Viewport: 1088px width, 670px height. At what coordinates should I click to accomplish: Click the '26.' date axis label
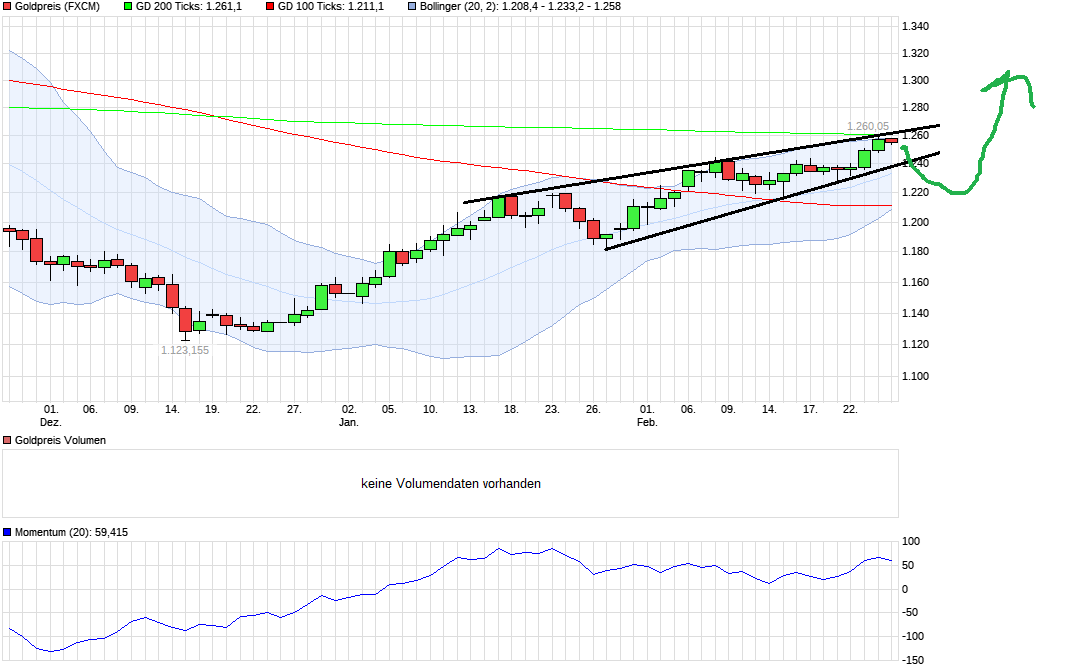[x=593, y=410]
